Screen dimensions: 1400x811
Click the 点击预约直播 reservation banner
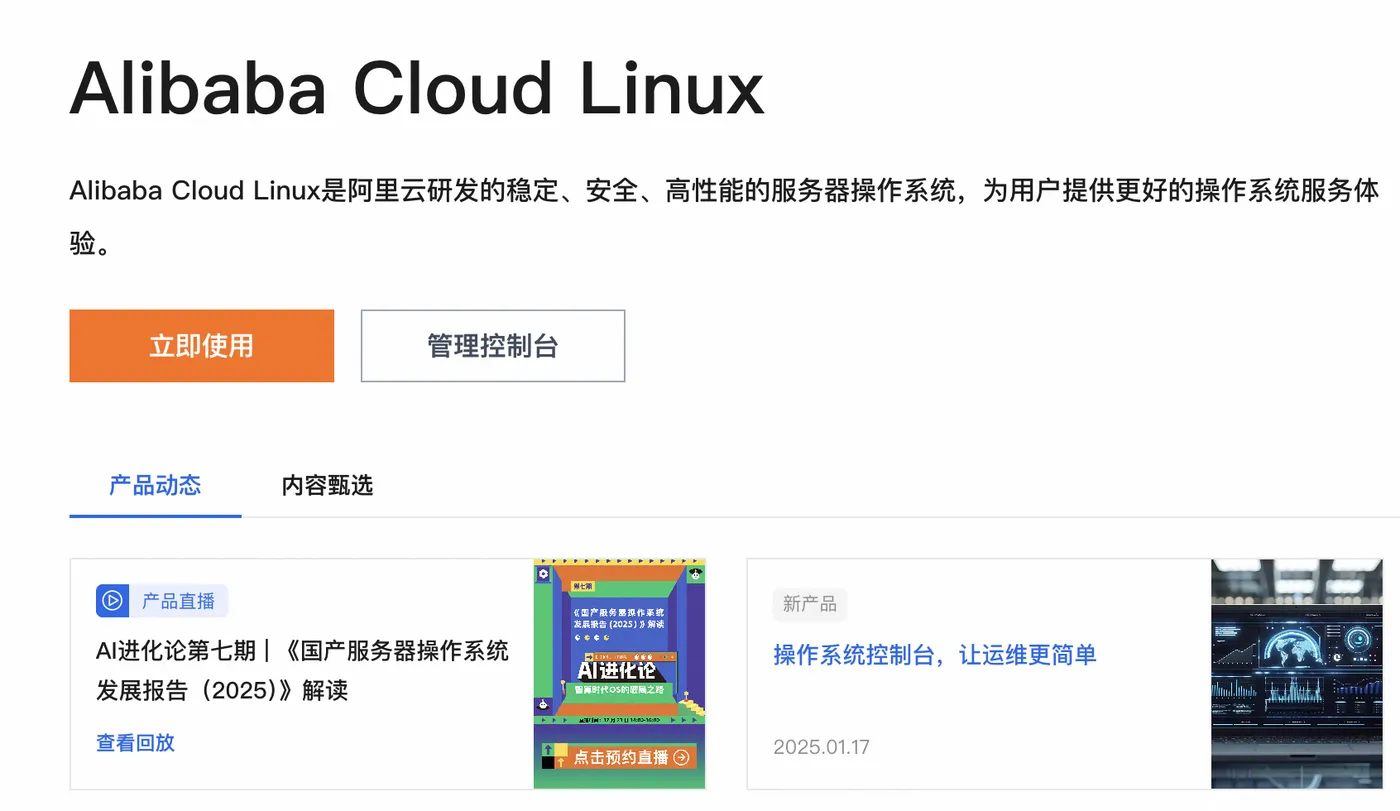(x=621, y=756)
